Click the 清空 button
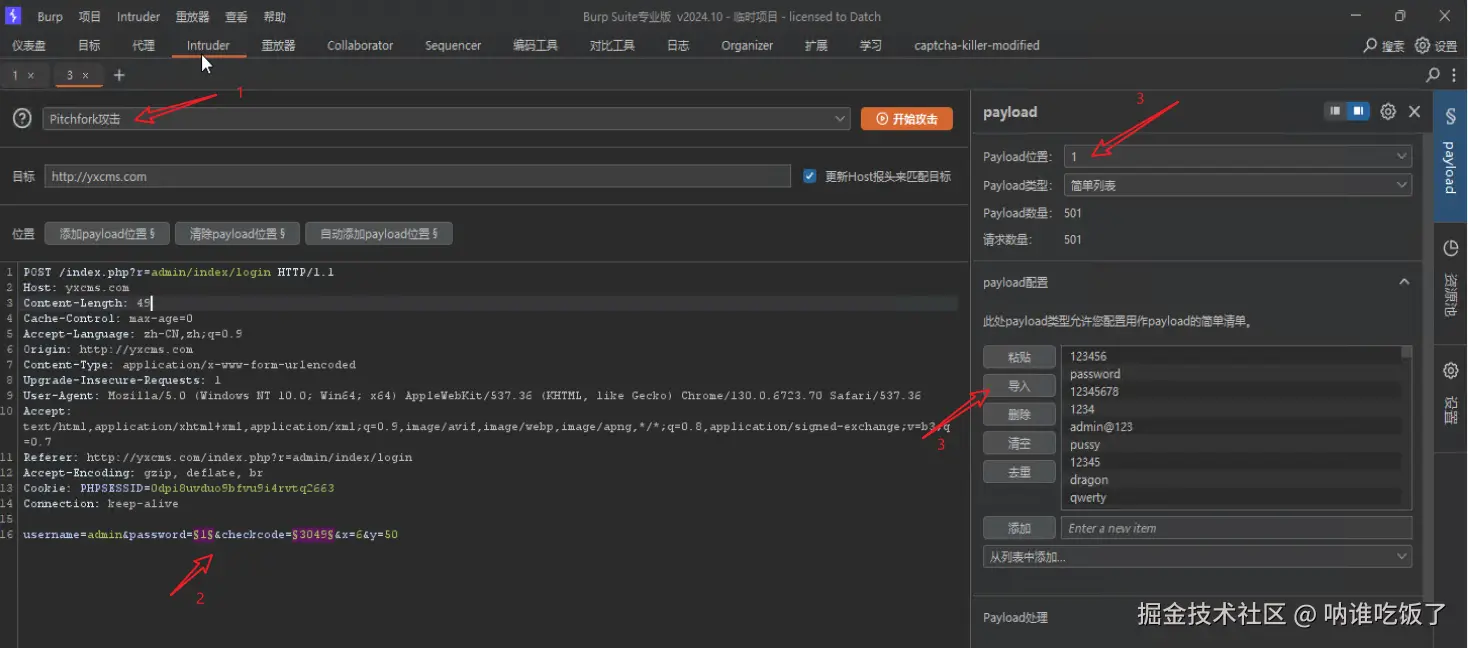Viewport: 1468px width, 648px height. (x=1019, y=443)
